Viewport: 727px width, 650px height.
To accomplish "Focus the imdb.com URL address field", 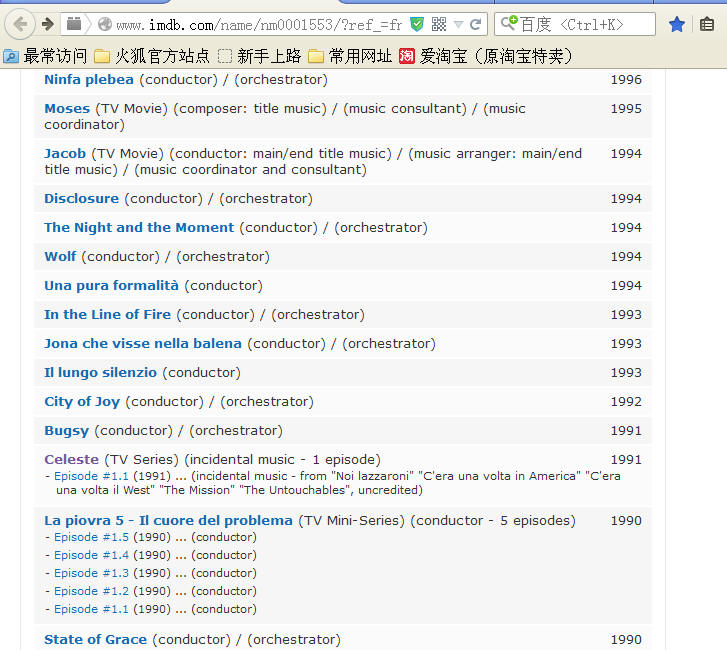I will [x=259, y=25].
